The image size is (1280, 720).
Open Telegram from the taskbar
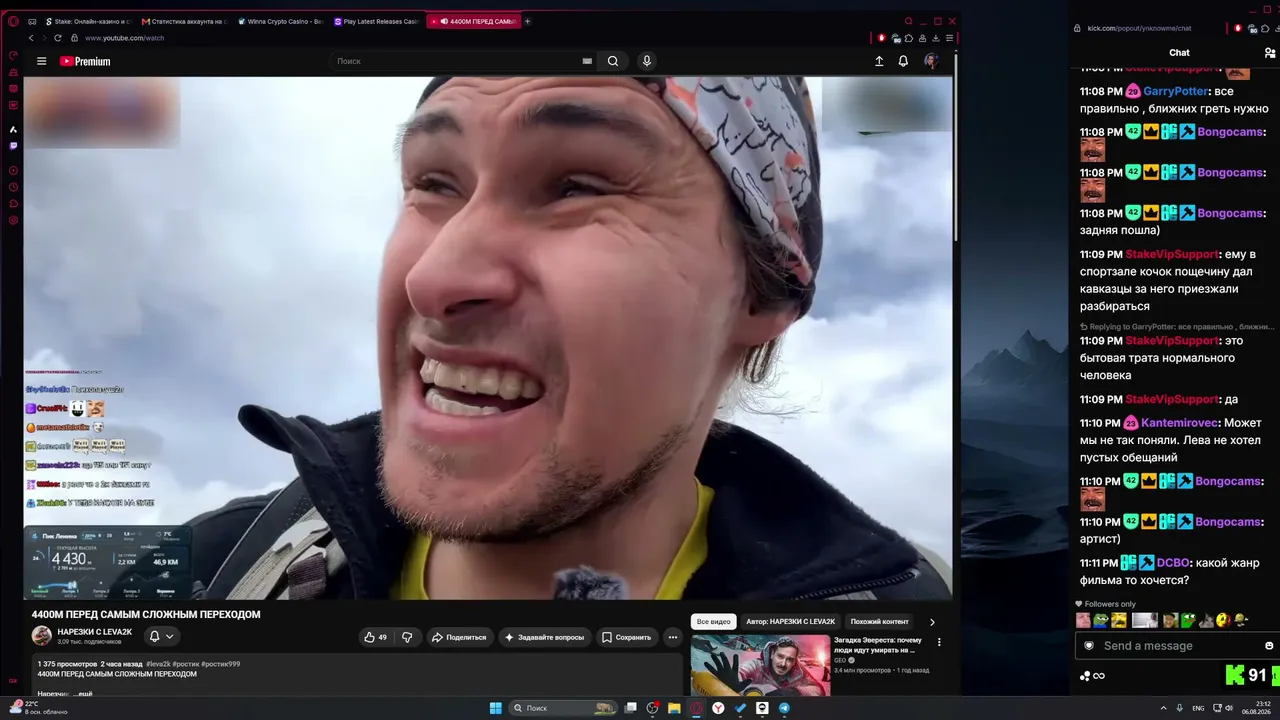pos(784,708)
